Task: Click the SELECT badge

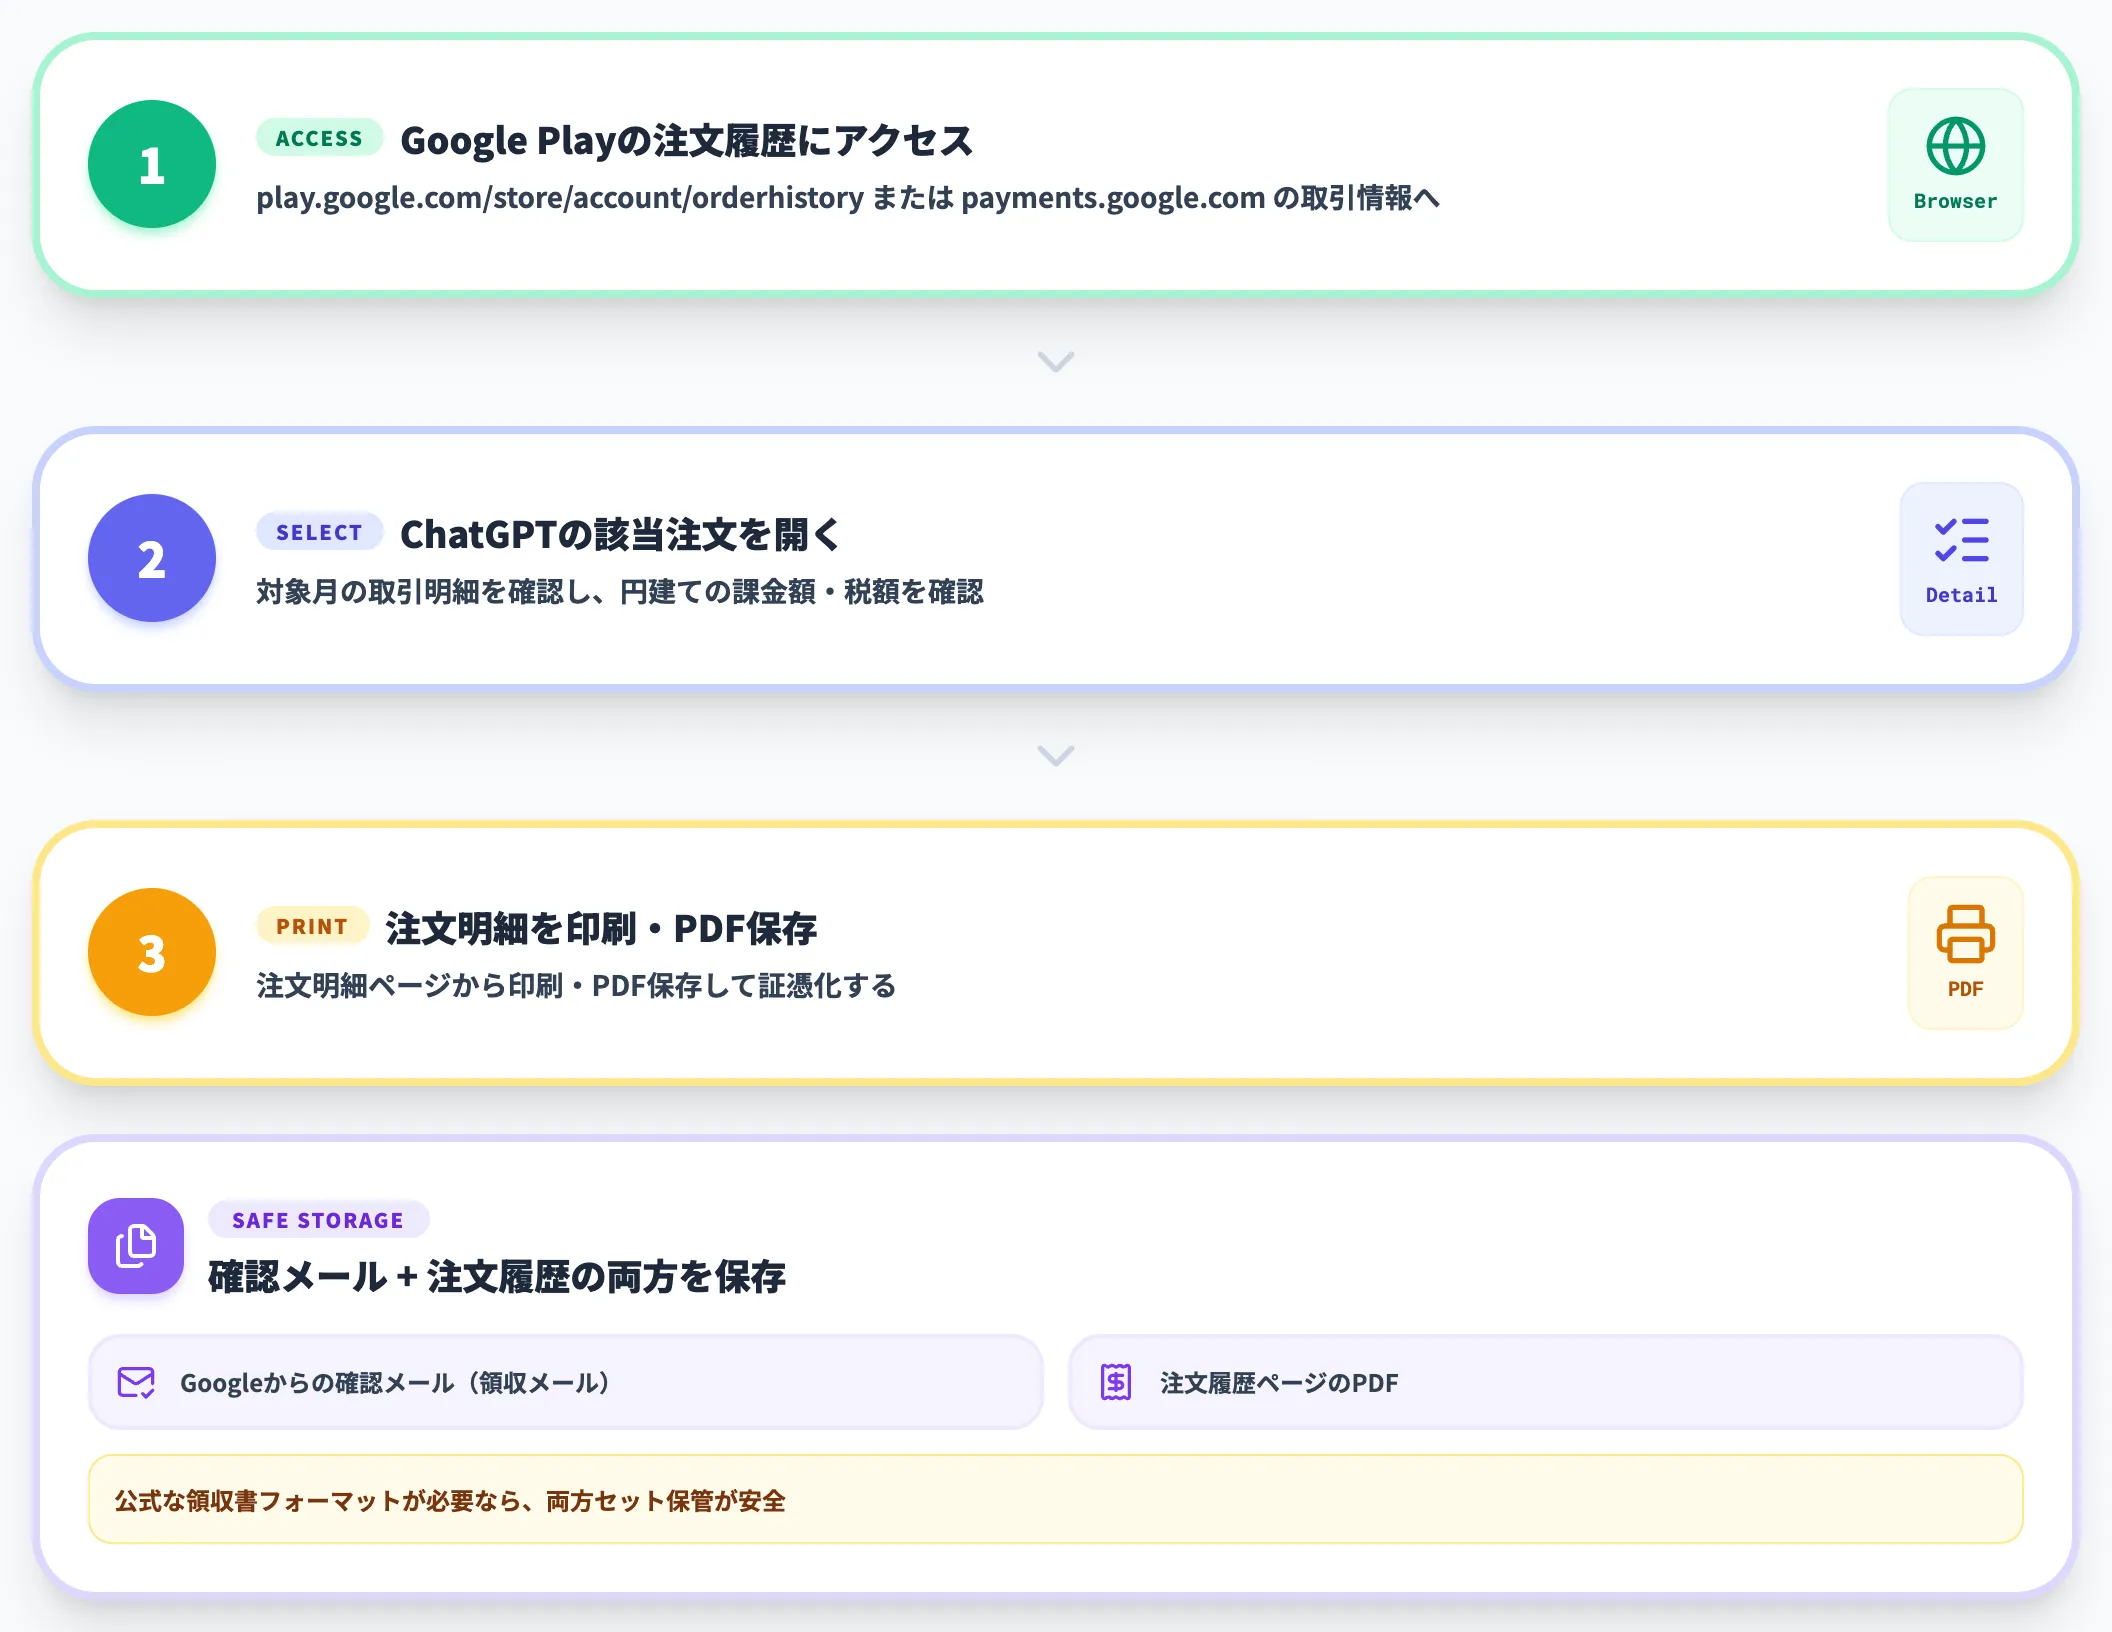Action: pyautogui.click(x=319, y=532)
